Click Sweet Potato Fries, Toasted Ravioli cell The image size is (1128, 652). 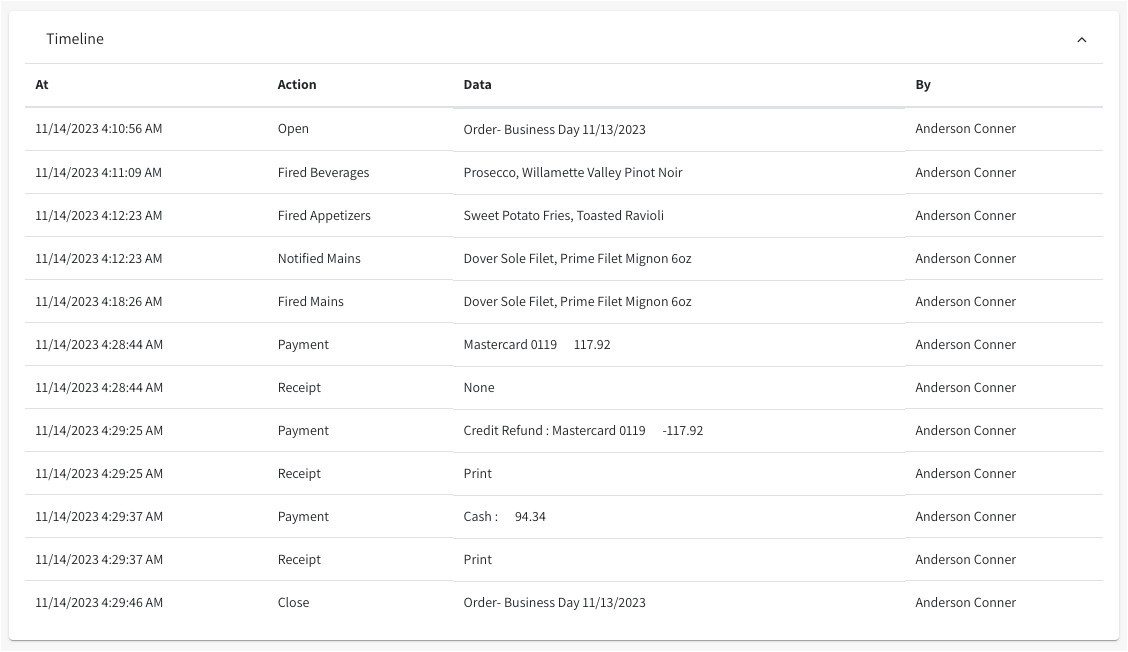(x=563, y=216)
